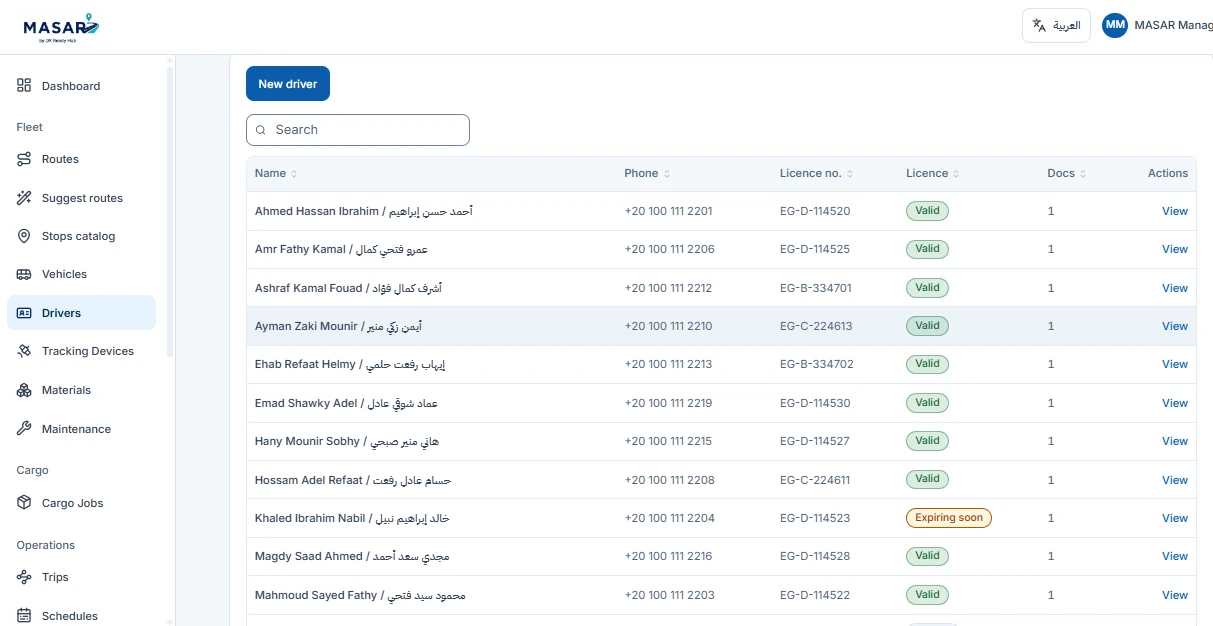The image size is (1213, 626).
Task: View Khaled Ibrahim Nabil's record
Action: point(1175,518)
